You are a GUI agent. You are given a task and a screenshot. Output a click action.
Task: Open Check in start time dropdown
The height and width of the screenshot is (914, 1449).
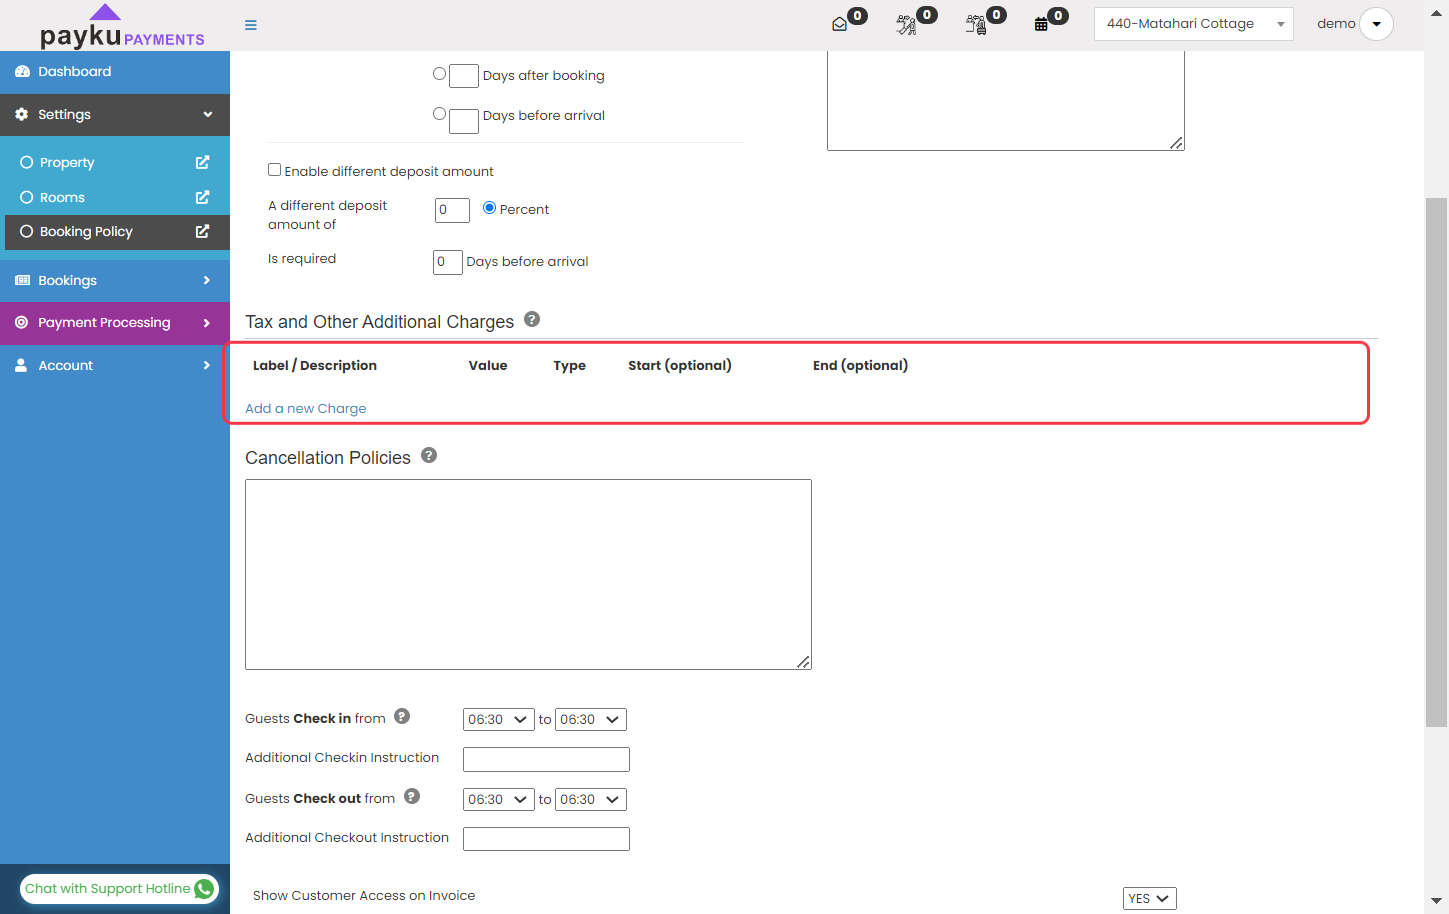498,719
